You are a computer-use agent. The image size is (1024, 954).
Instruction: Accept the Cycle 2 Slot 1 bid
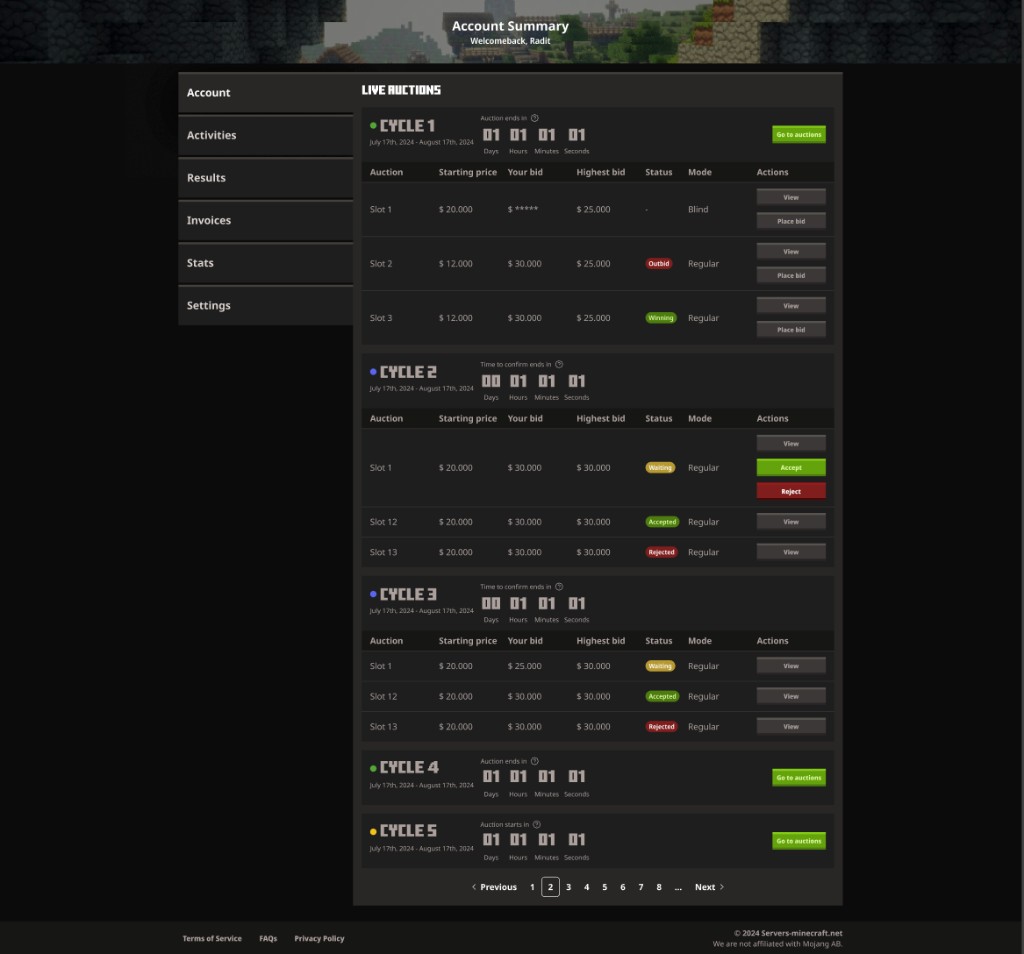pos(791,468)
